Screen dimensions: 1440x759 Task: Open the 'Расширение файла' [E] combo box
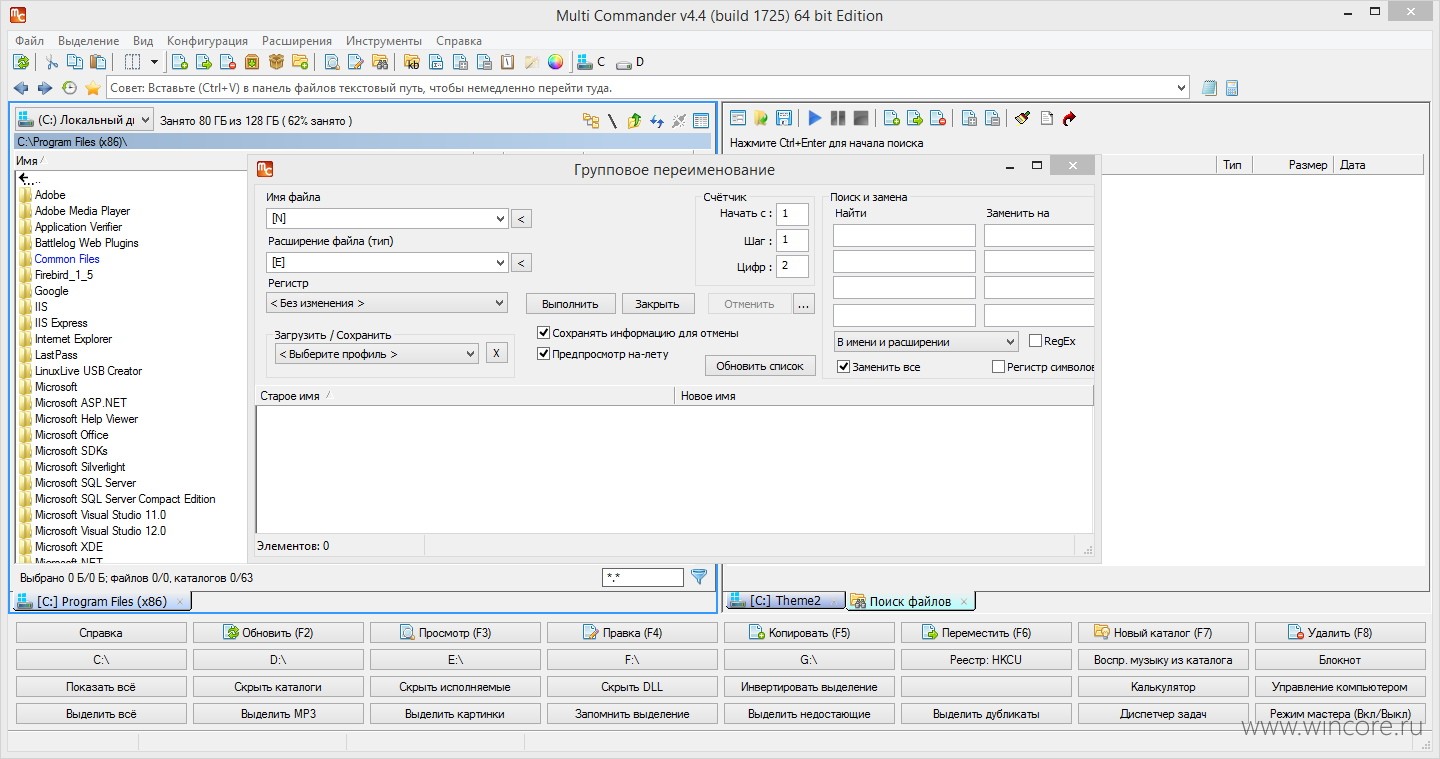point(387,262)
